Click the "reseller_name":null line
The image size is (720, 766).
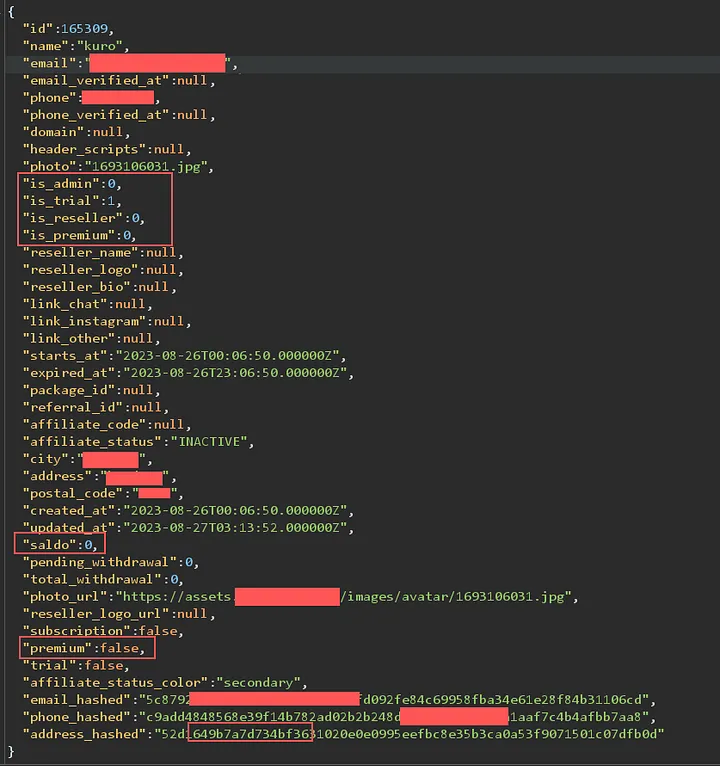click(103, 253)
